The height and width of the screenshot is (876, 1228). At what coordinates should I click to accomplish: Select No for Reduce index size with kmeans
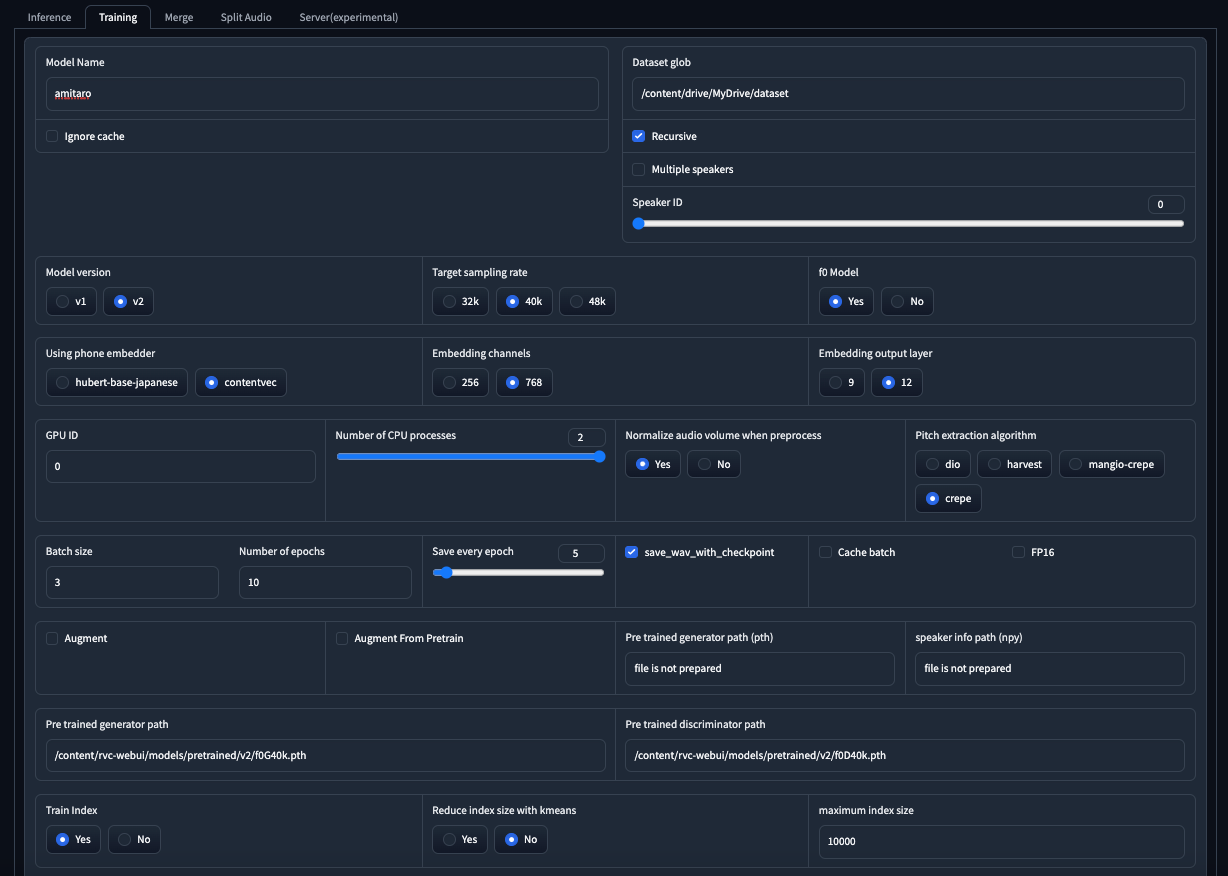[x=521, y=839]
